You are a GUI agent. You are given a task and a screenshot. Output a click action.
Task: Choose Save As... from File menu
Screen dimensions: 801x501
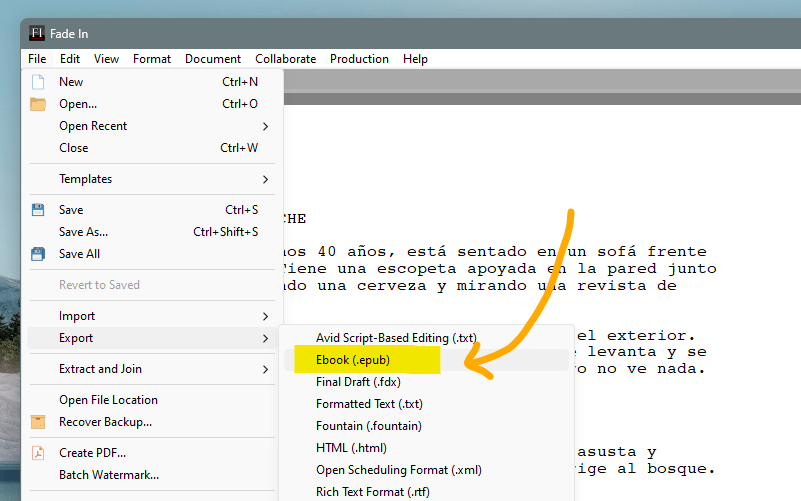(x=83, y=232)
